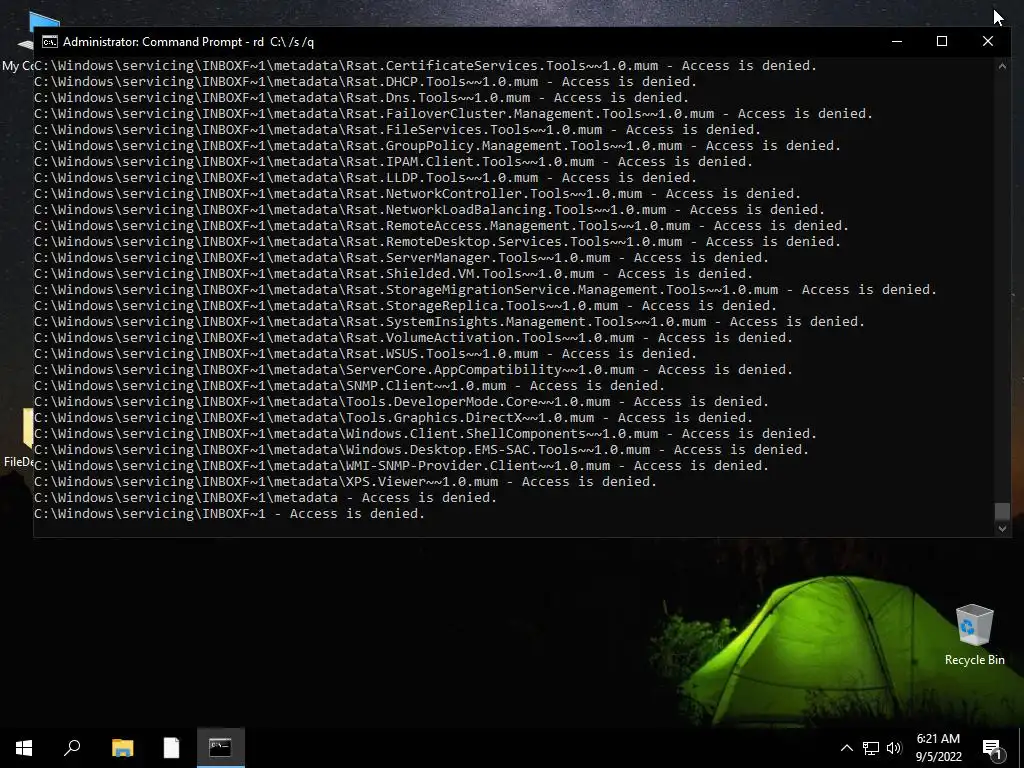Click the WMI-SNMP-Provider.Client line
The height and width of the screenshot is (768, 1024).
402,466
